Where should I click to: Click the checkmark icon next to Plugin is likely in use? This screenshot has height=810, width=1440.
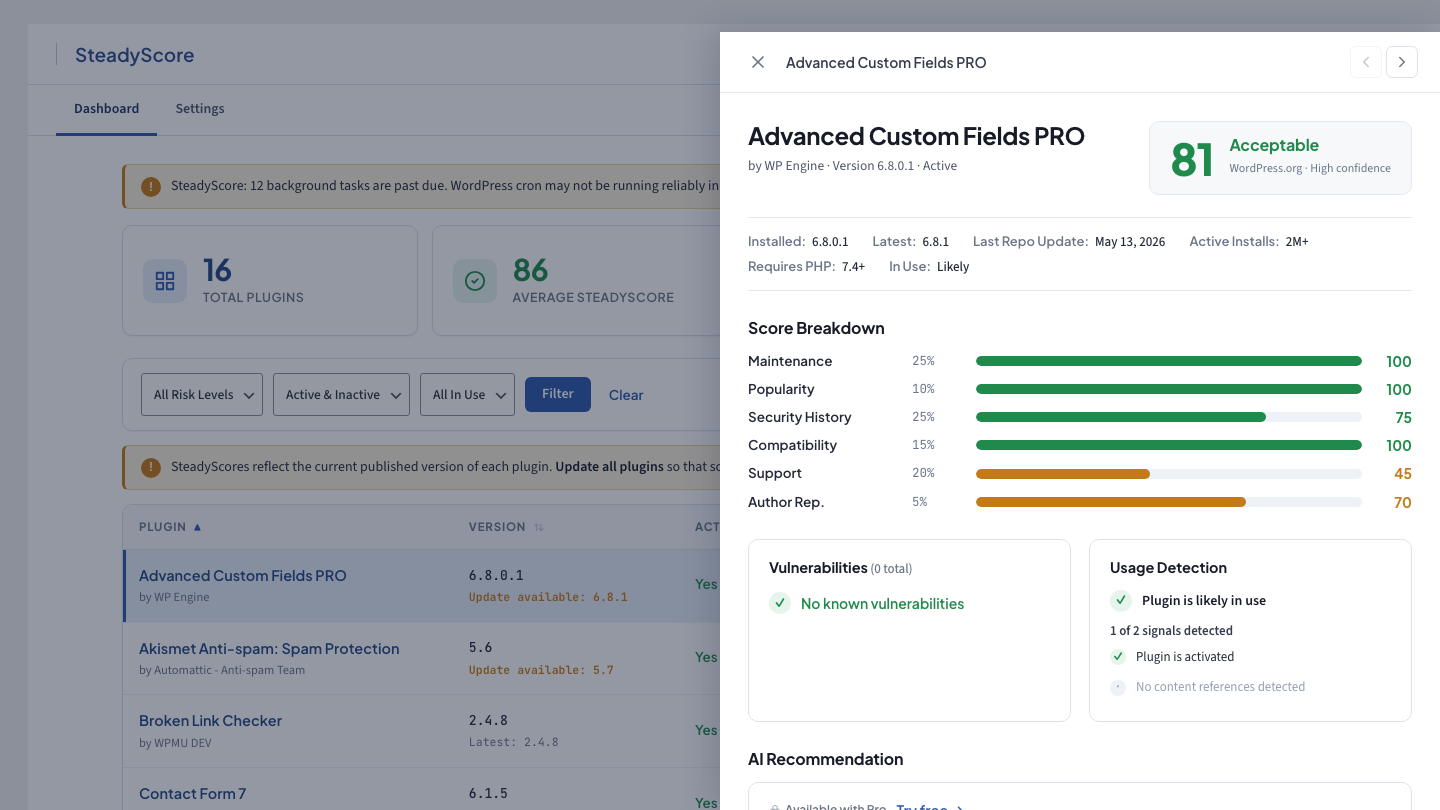pos(1121,600)
